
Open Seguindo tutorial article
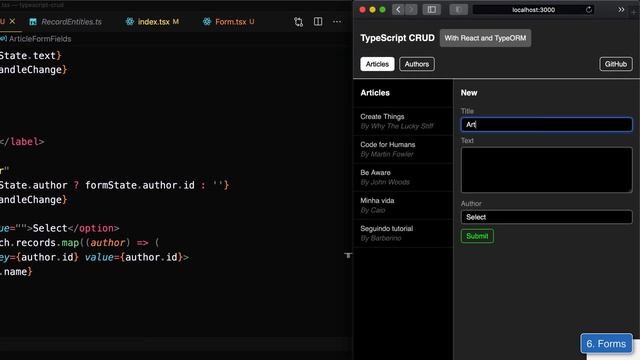coord(403,233)
